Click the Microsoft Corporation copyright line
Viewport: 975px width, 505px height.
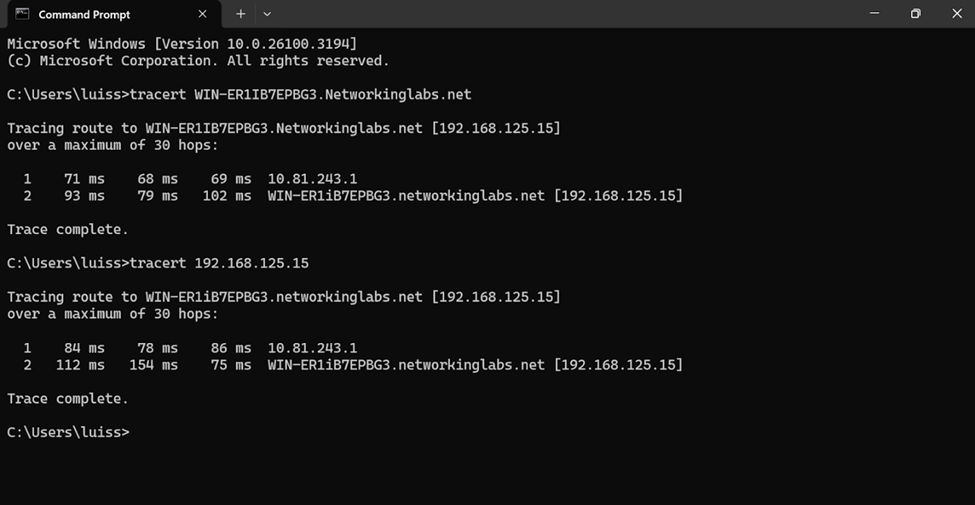pos(198,61)
